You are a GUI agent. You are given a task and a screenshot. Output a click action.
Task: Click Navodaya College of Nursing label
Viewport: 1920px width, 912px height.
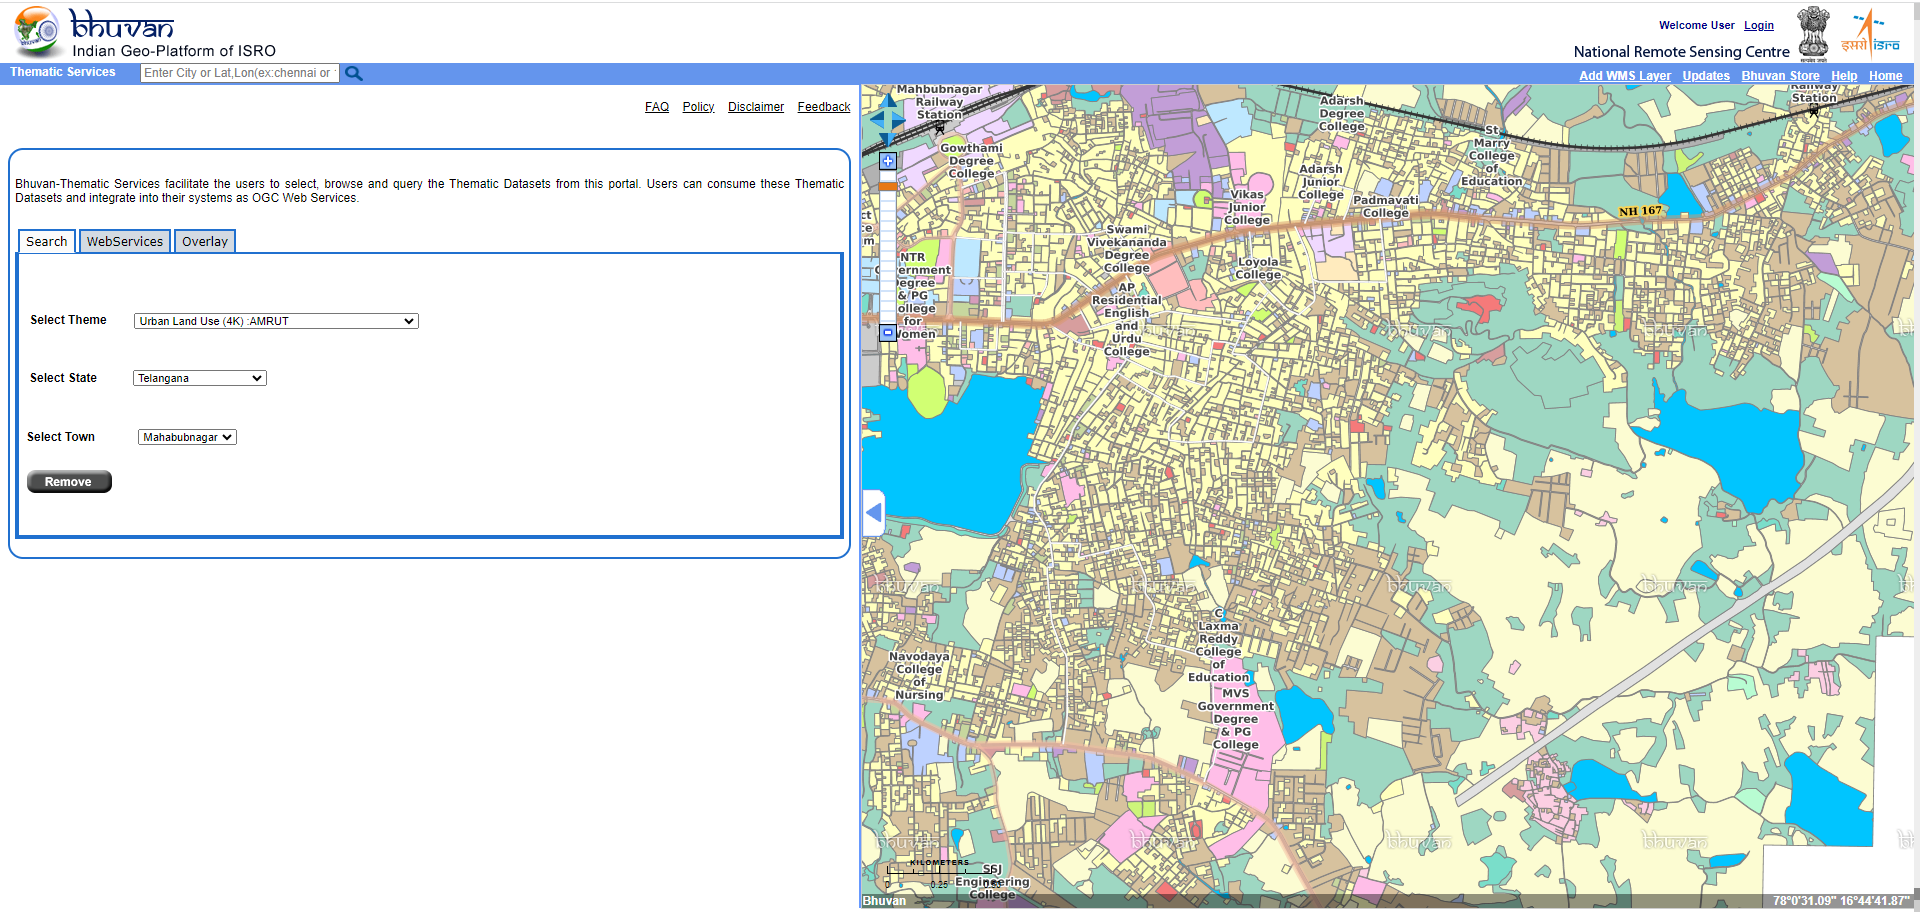(x=919, y=676)
